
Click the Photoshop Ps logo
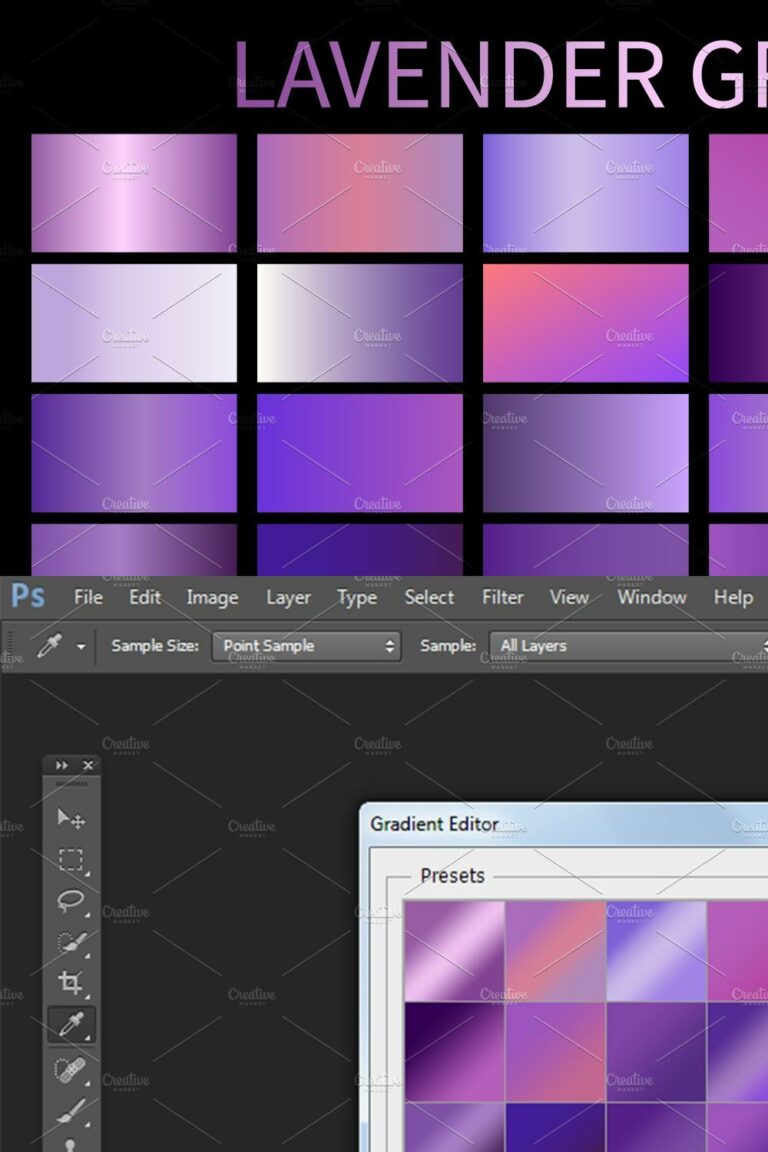[x=28, y=596]
